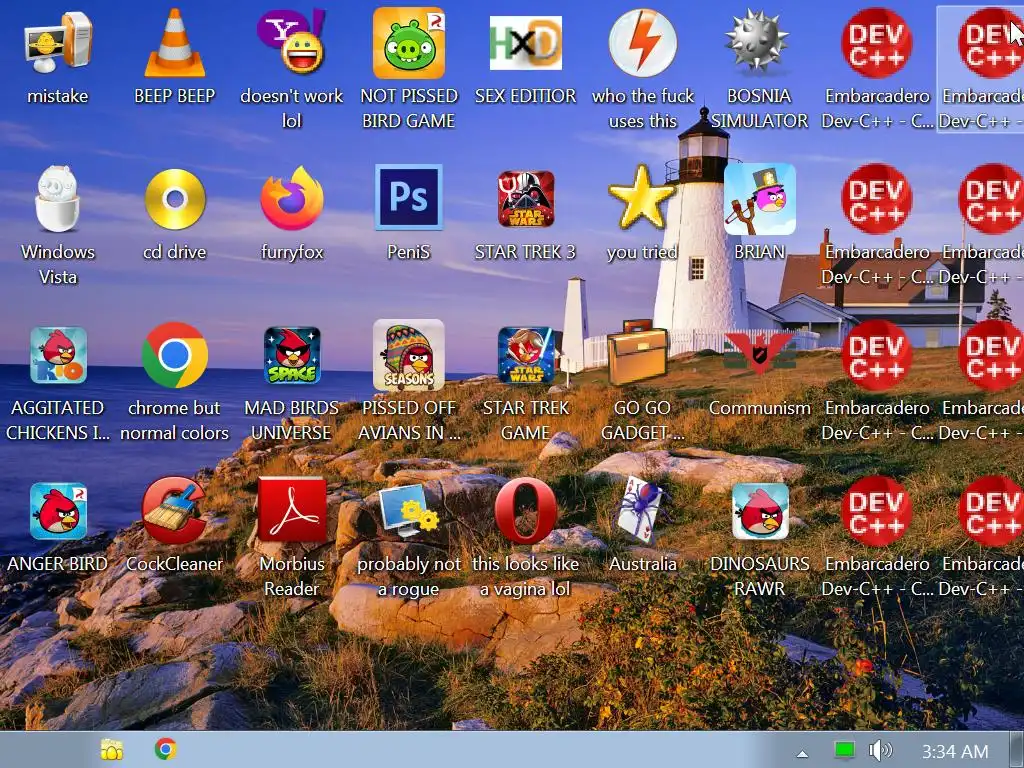1024x768 pixels.
Task: Launch the red Opera browser icon
Action: (526, 511)
